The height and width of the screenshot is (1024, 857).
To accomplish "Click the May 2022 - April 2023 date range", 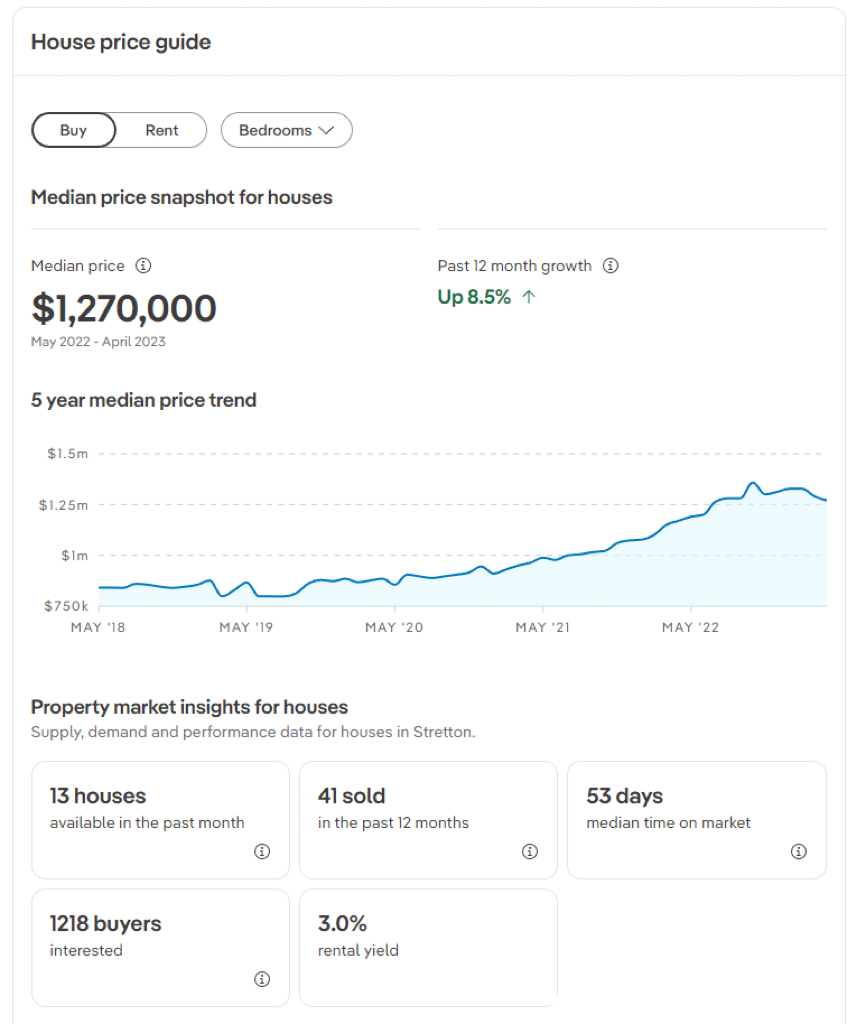I will [x=99, y=342].
